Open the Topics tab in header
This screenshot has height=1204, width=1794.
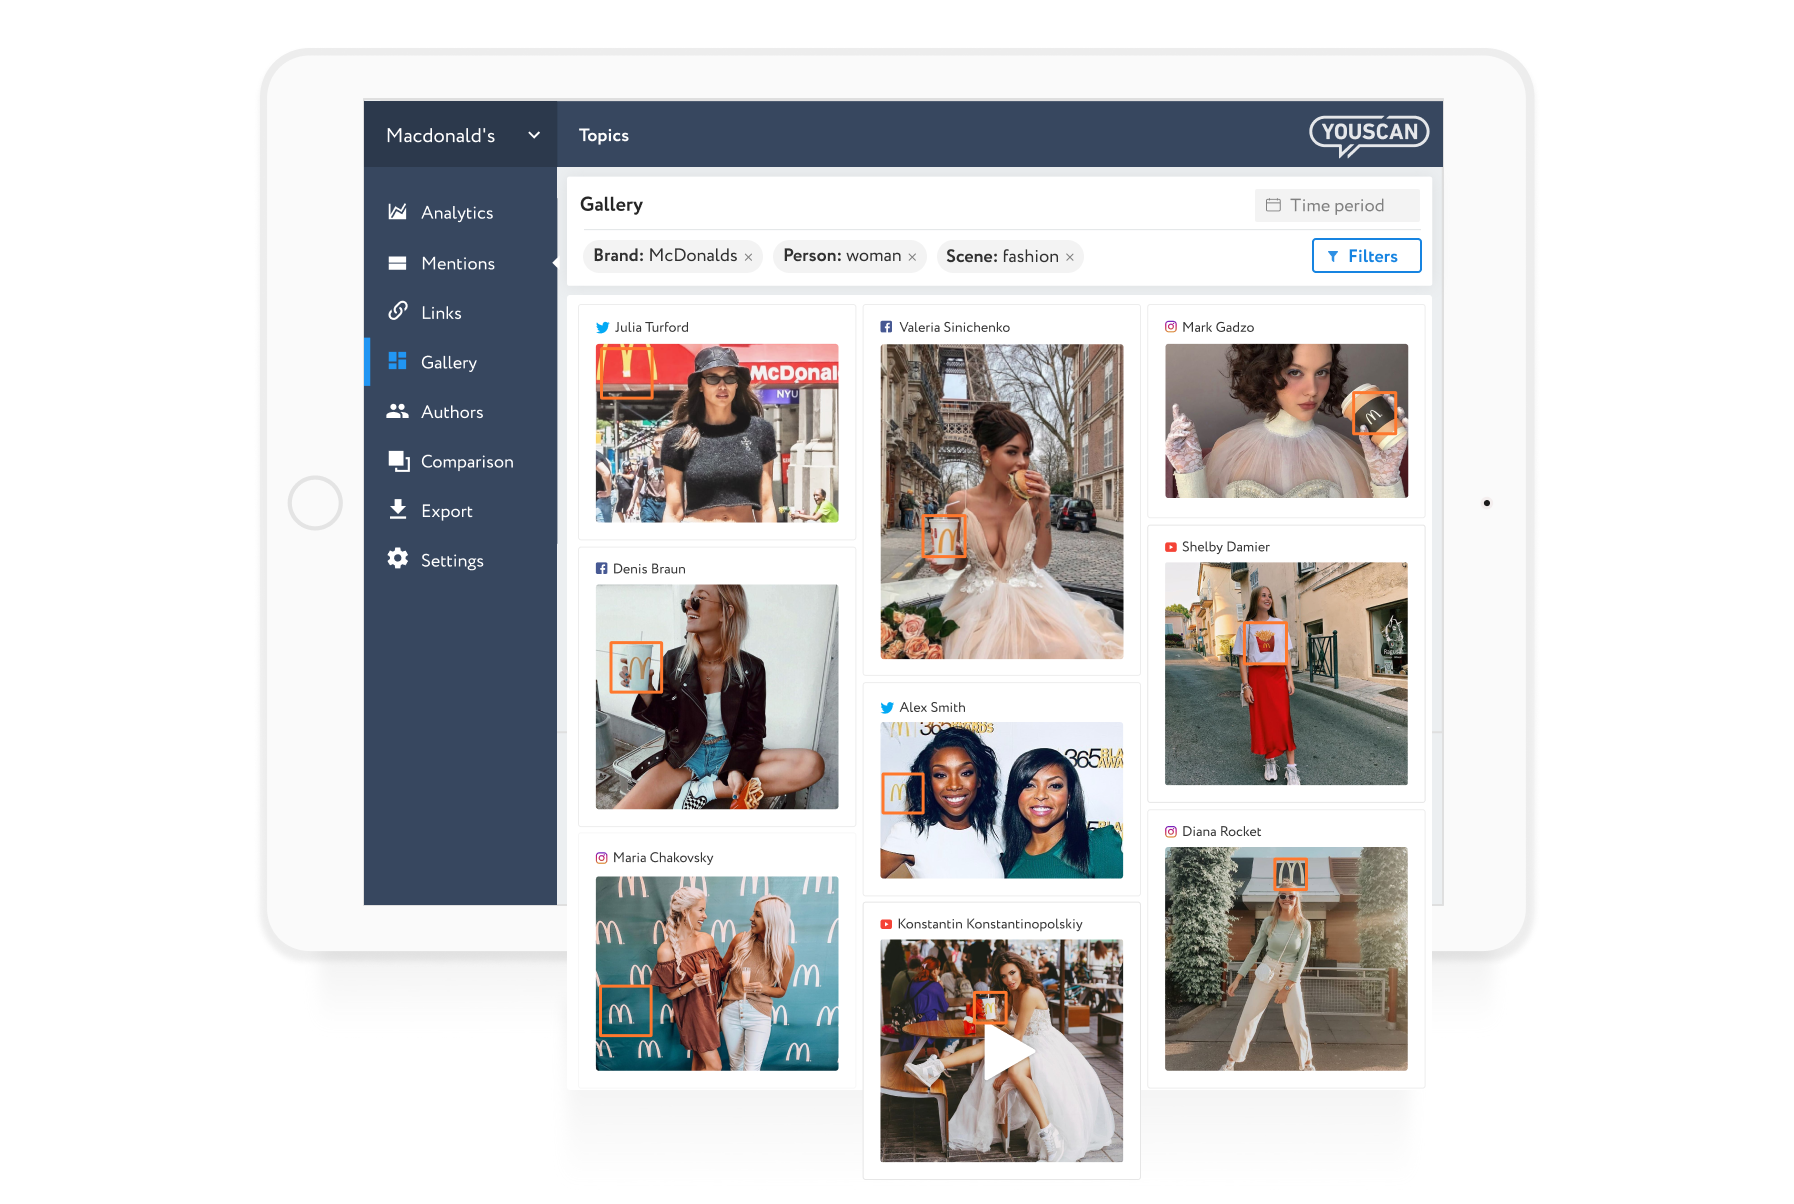point(603,135)
